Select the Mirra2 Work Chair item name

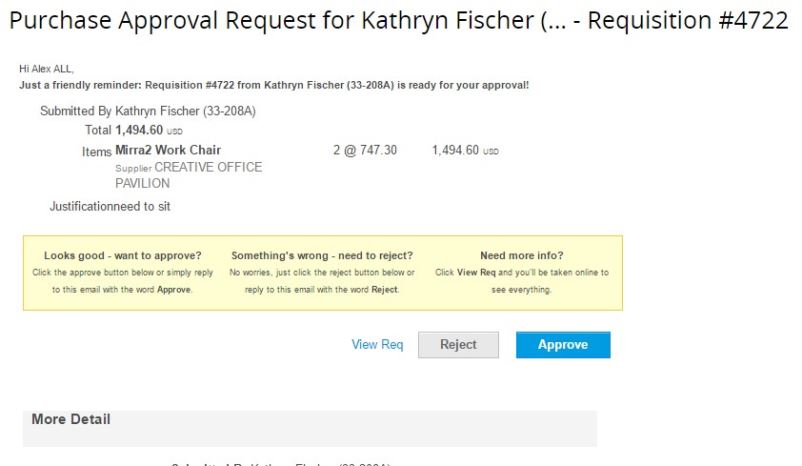[168, 150]
